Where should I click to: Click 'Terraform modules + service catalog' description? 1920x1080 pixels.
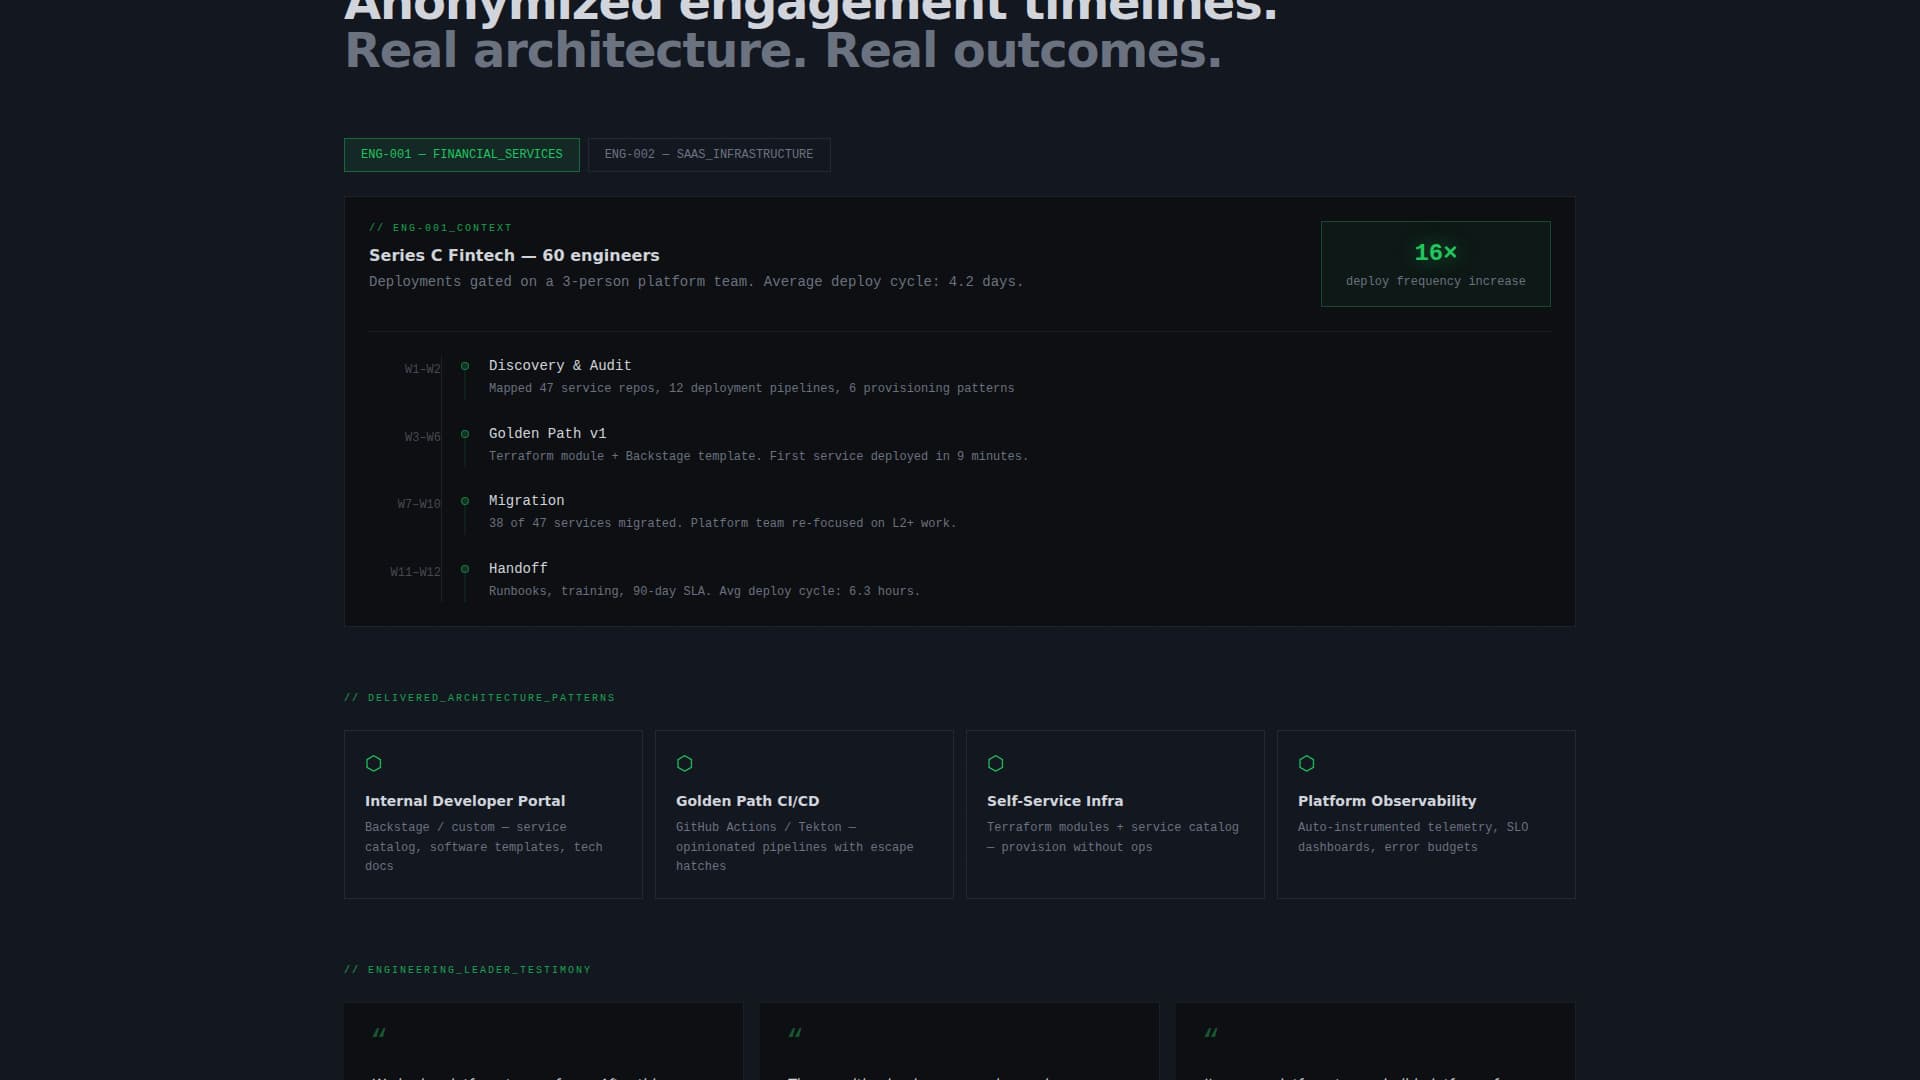(1113, 837)
